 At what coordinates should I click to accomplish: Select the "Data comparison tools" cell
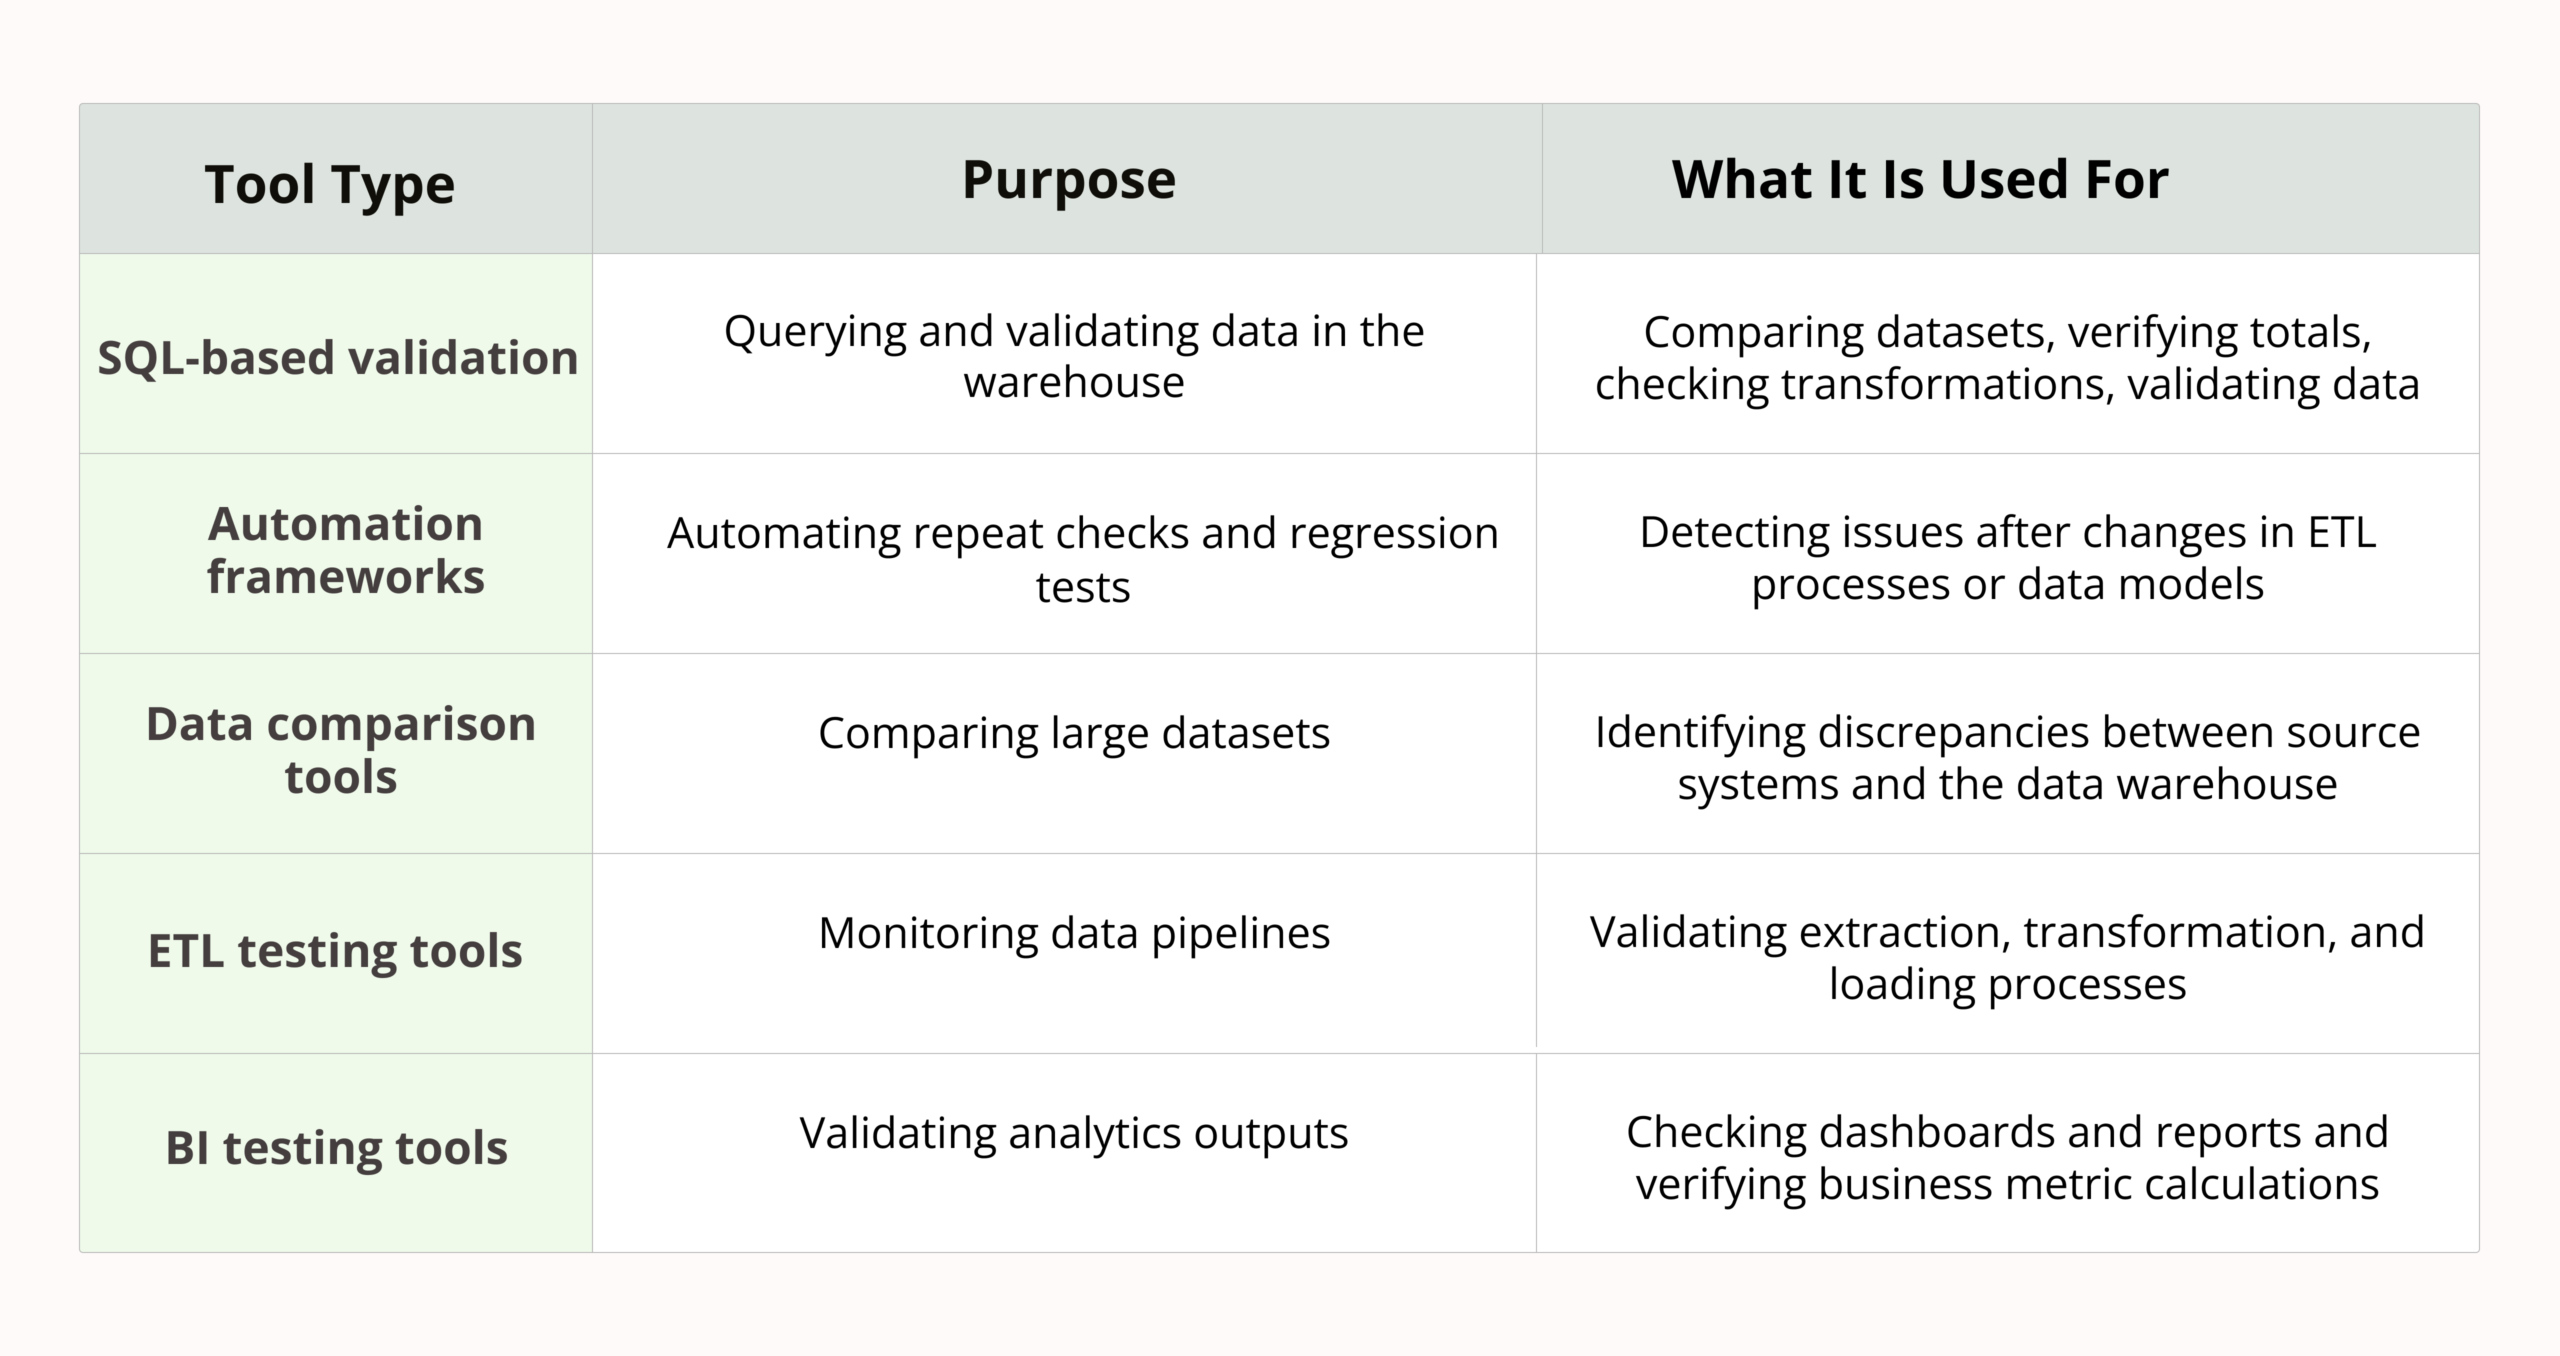tap(341, 750)
